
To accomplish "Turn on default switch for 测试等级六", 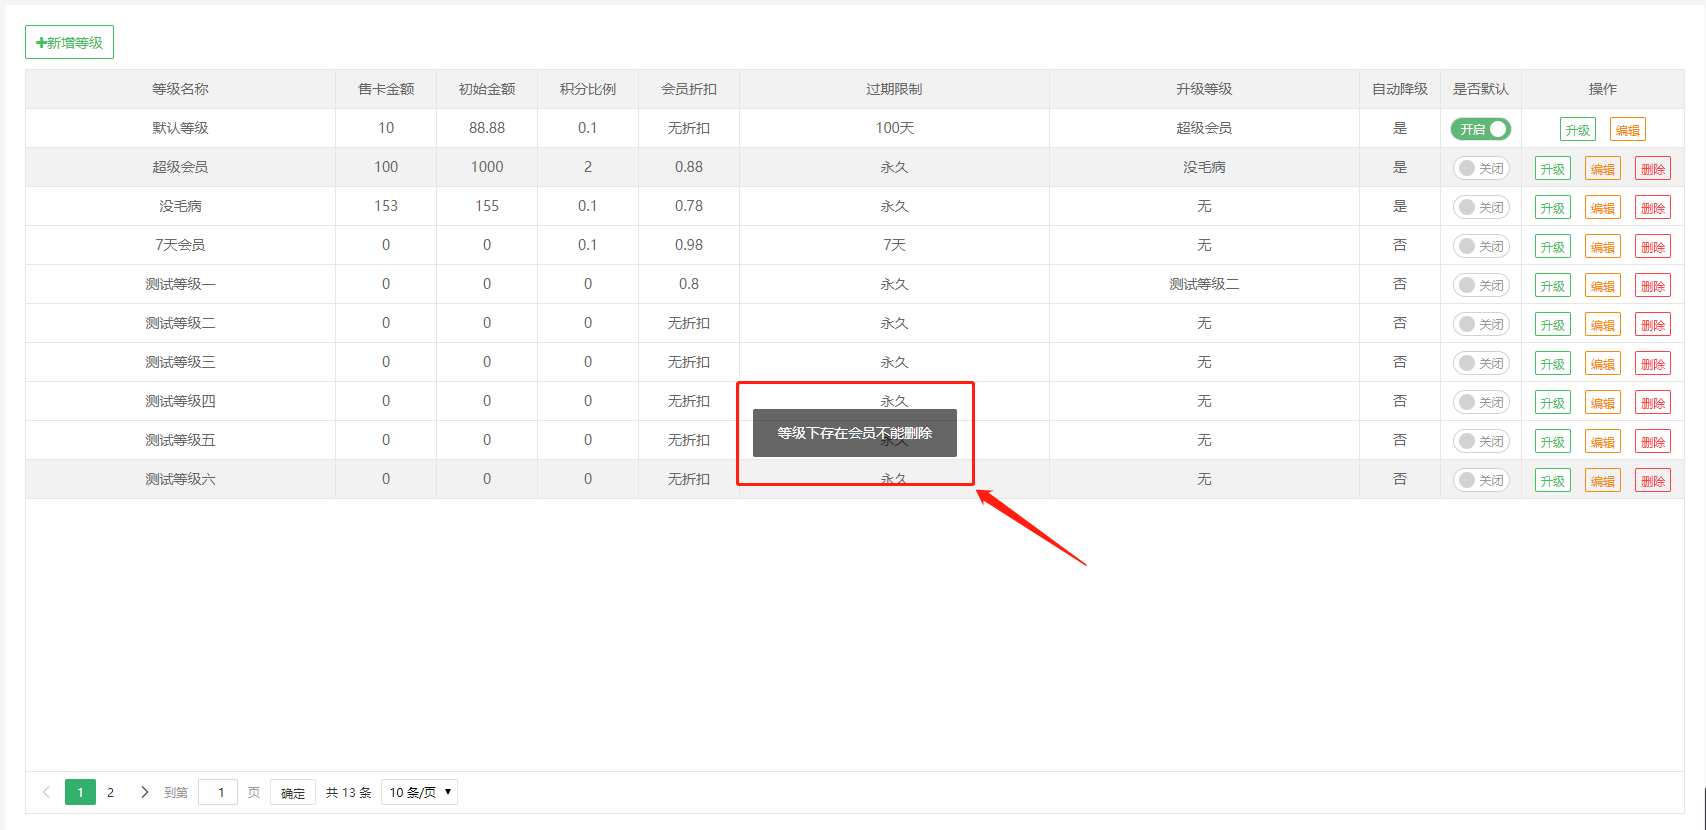I will (x=1480, y=480).
